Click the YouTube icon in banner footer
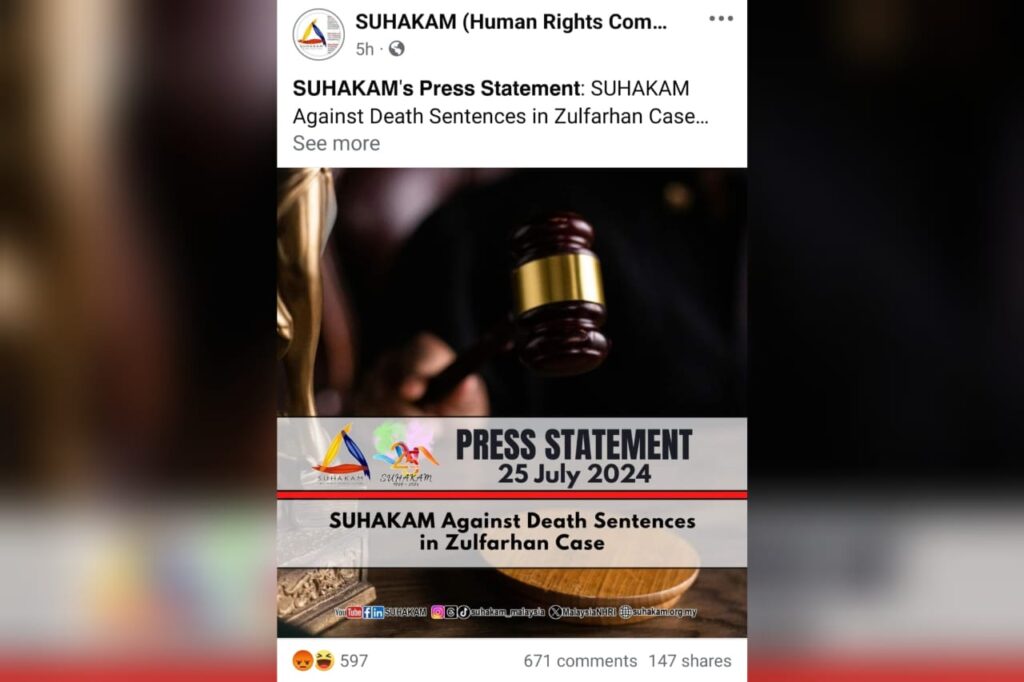1024x682 pixels. pos(349,612)
